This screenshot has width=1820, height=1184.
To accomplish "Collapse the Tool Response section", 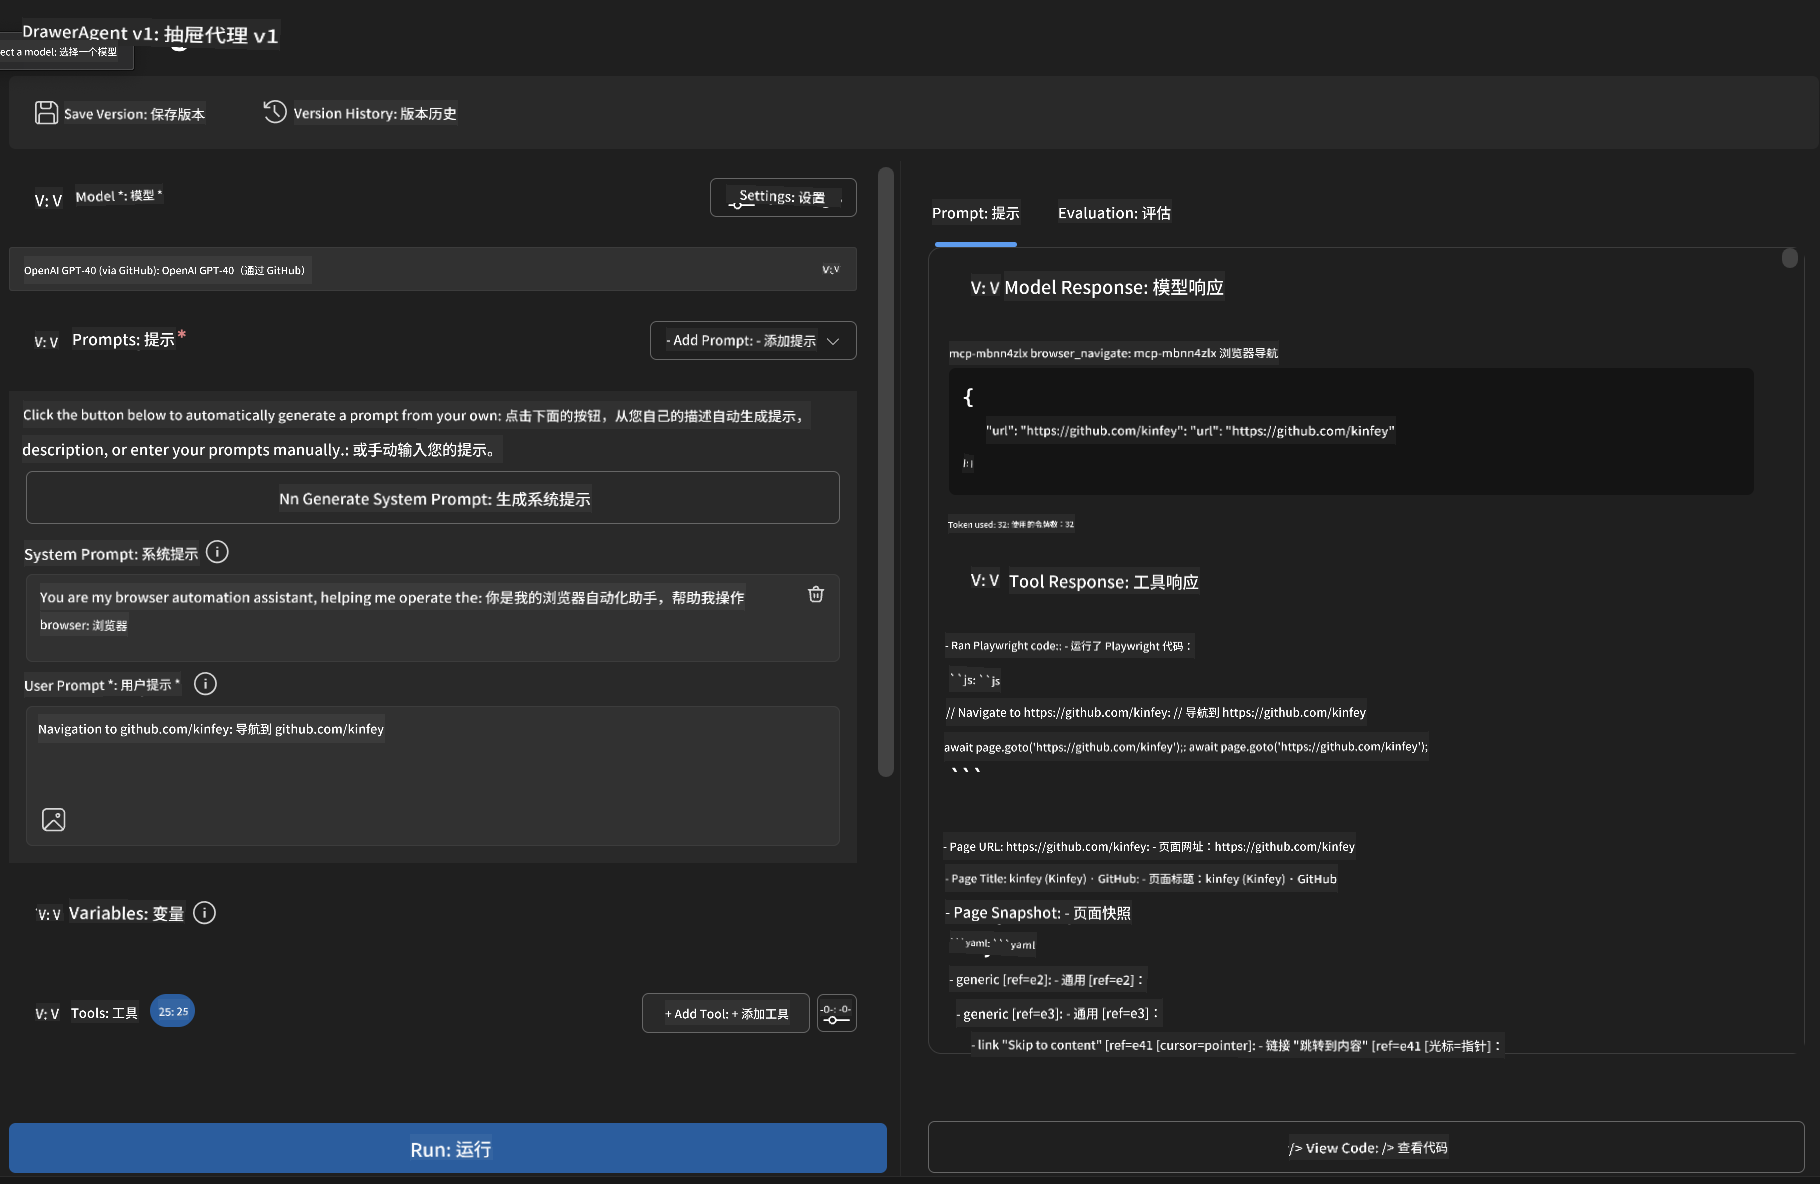I will 985,580.
